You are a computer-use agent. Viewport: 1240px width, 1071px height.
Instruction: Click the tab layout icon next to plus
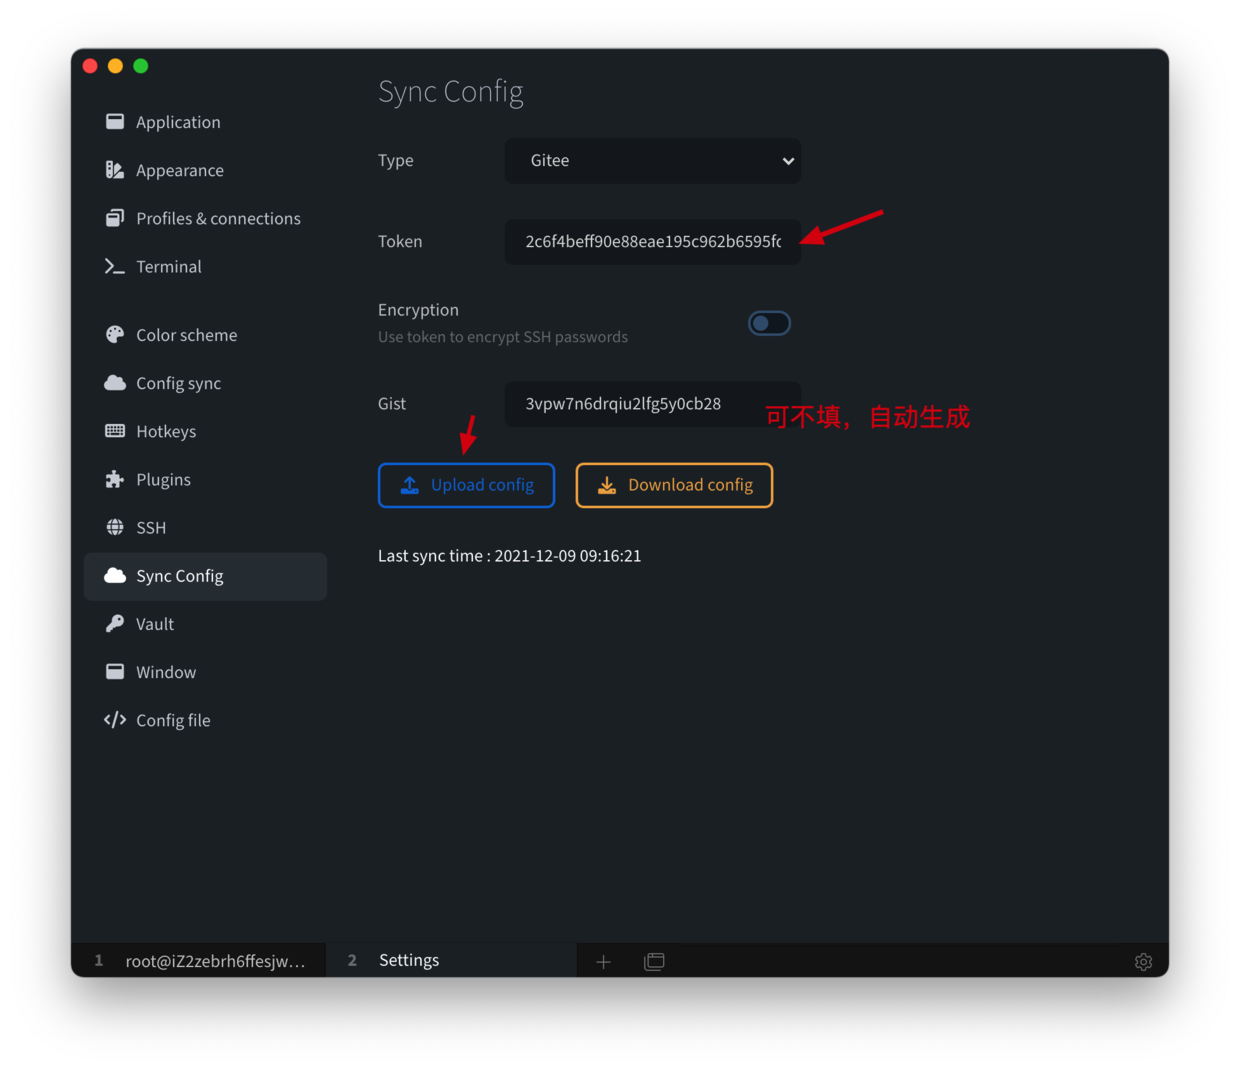click(x=654, y=961)
